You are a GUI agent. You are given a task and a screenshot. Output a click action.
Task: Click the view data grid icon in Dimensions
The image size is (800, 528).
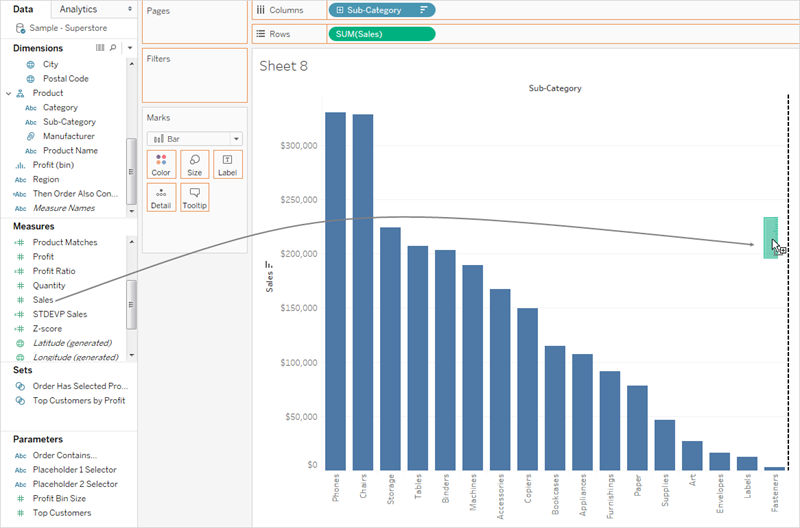pos(100,47)
